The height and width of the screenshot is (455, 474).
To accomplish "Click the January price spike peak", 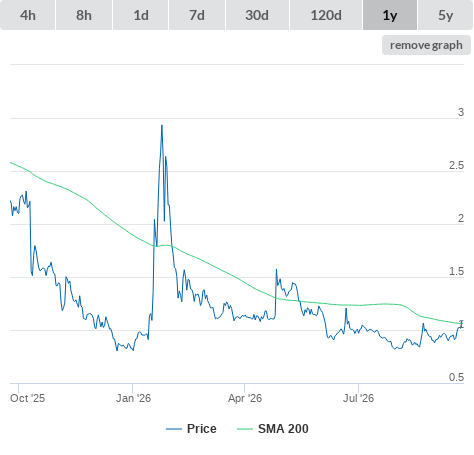I will point(162,126).
